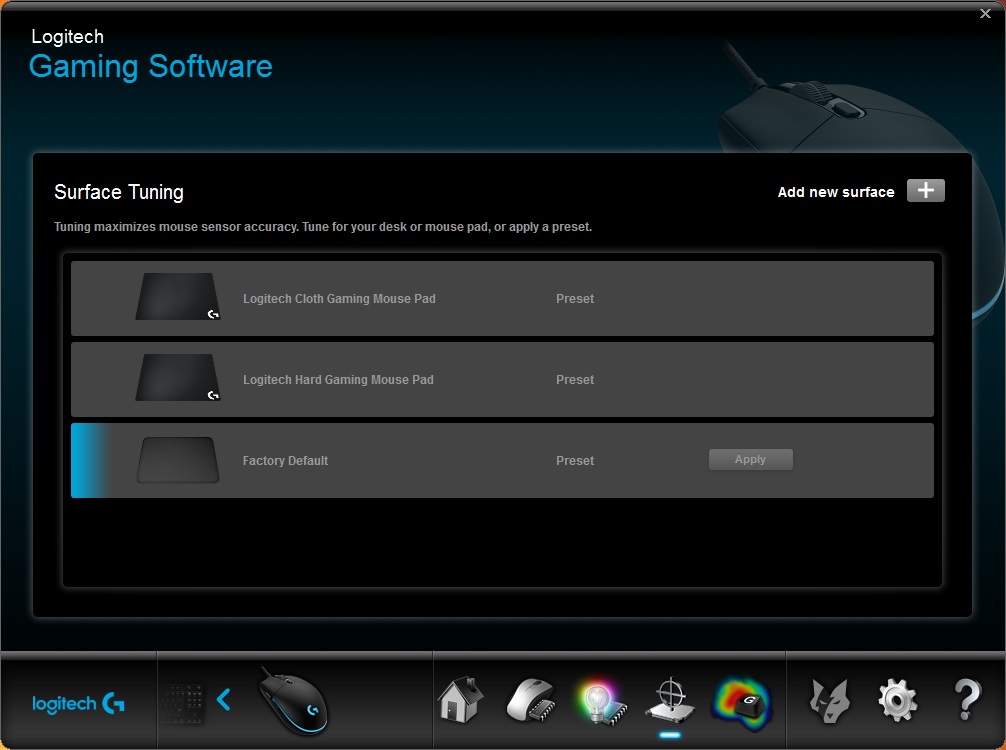The image size is (1006, 750).
Task: Open the Arx Control wolf icon
Action: 830,701
